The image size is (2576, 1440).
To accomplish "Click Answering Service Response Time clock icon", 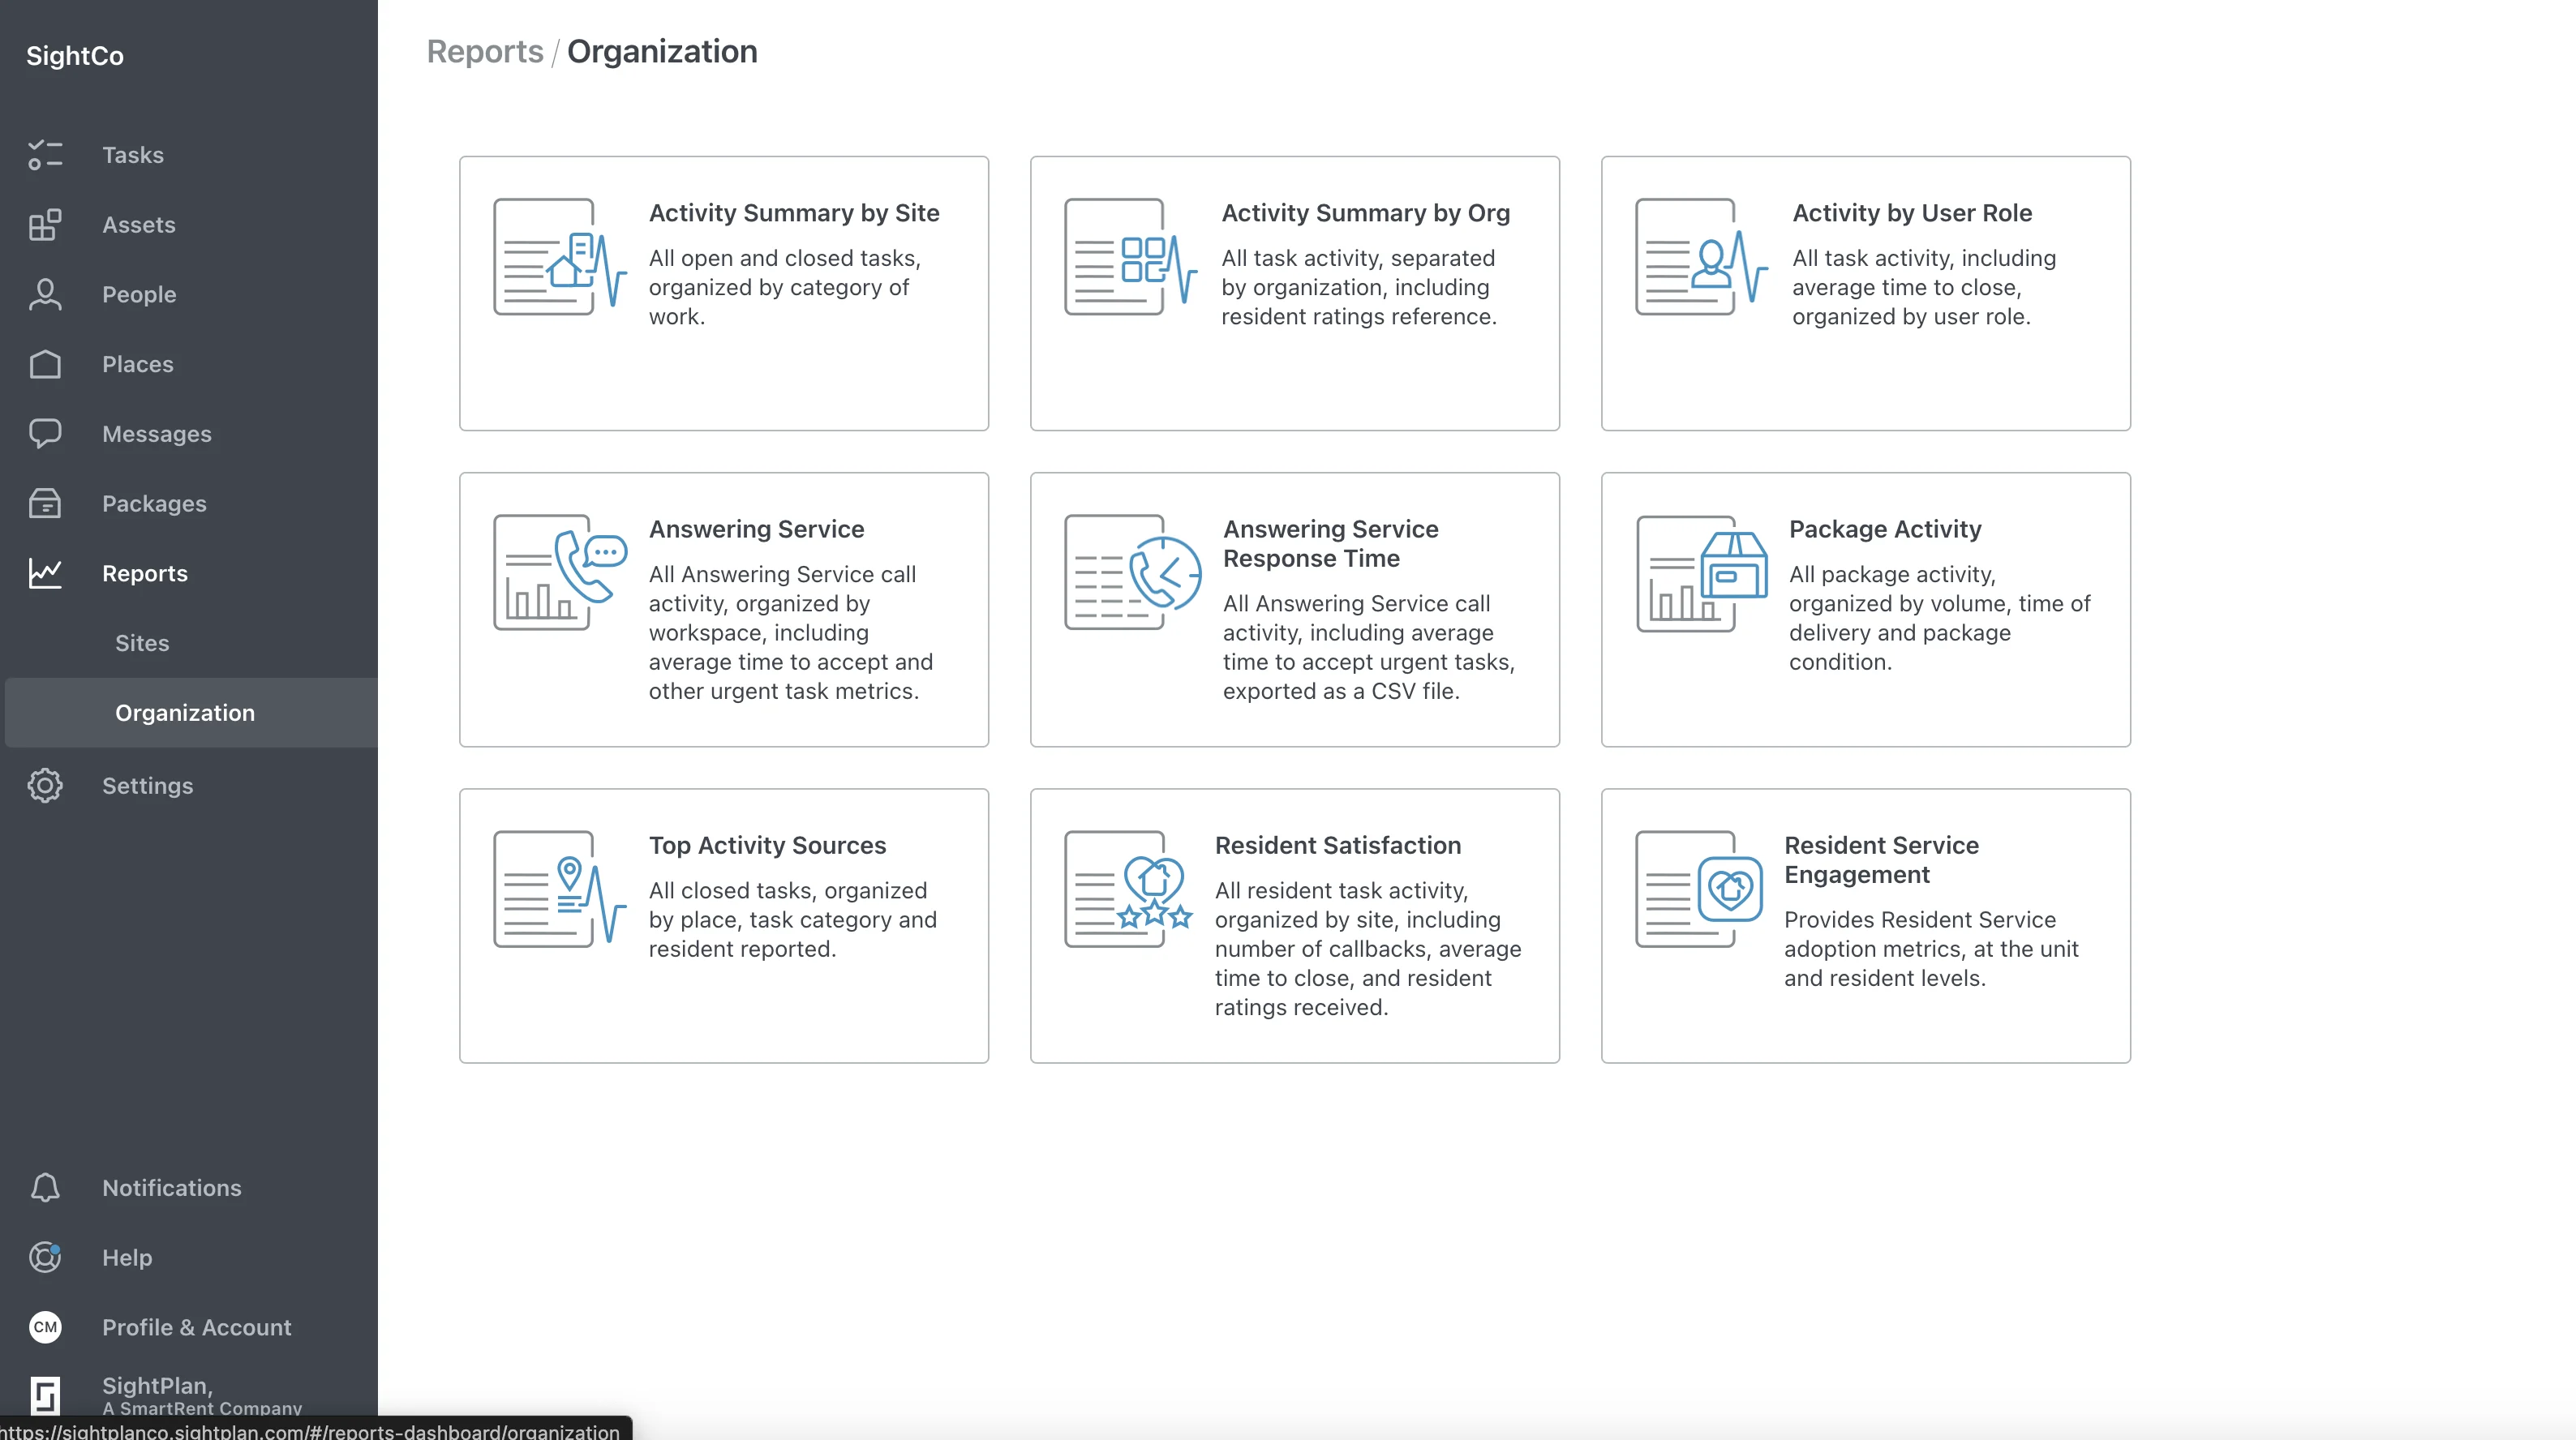I will tap(1133, 573).
